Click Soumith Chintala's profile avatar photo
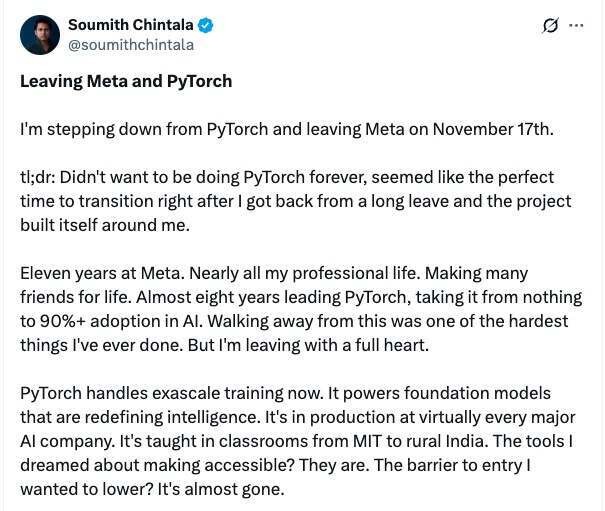This screenshot has width=605, height=511. (40, 35)
